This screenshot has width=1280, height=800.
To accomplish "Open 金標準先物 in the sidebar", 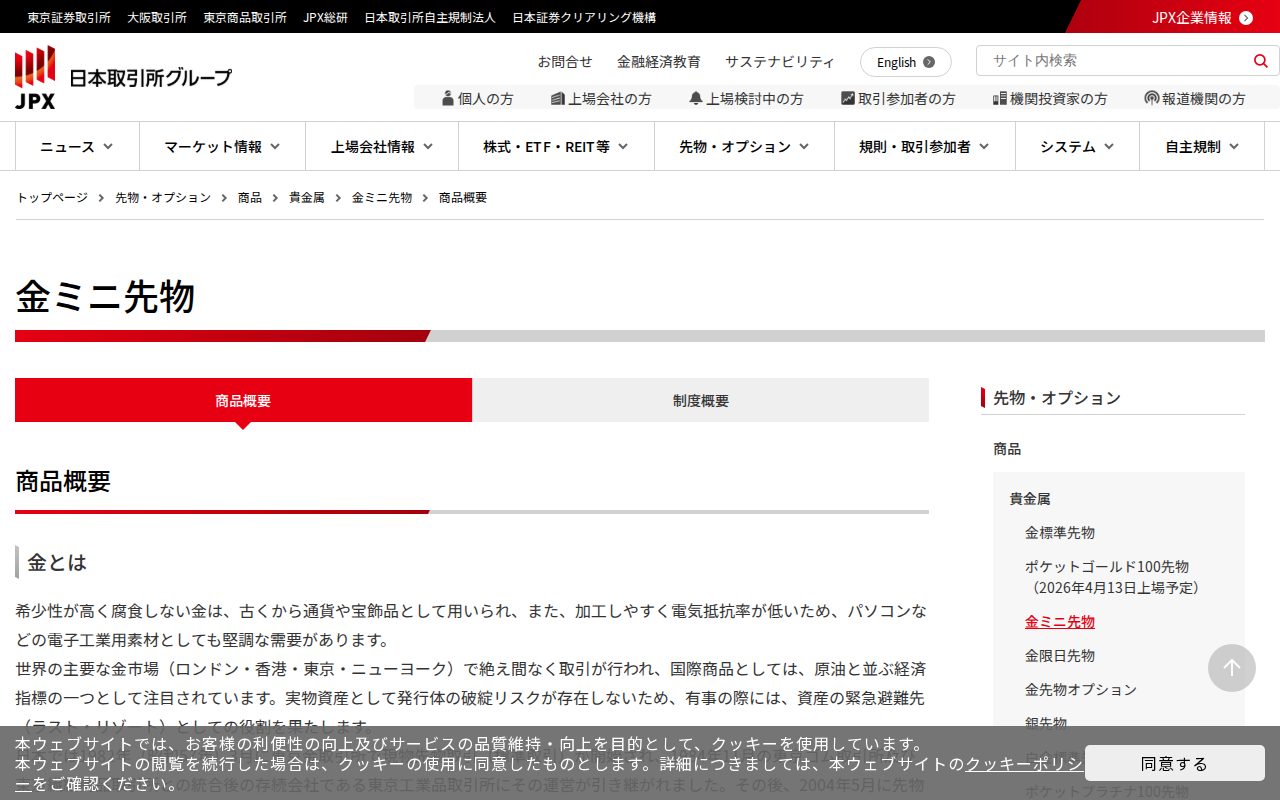I will click(x=1060, y=532).
